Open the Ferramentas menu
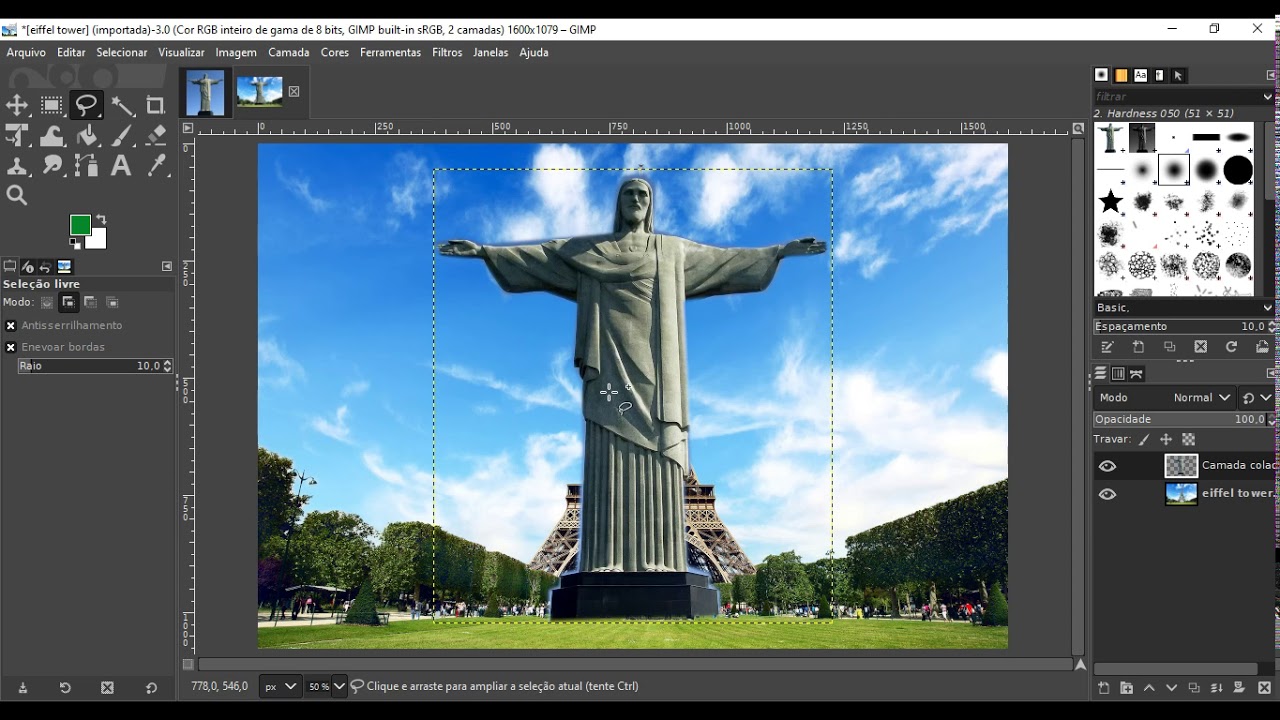The image size is (1280, 720). tap(390, 52)
